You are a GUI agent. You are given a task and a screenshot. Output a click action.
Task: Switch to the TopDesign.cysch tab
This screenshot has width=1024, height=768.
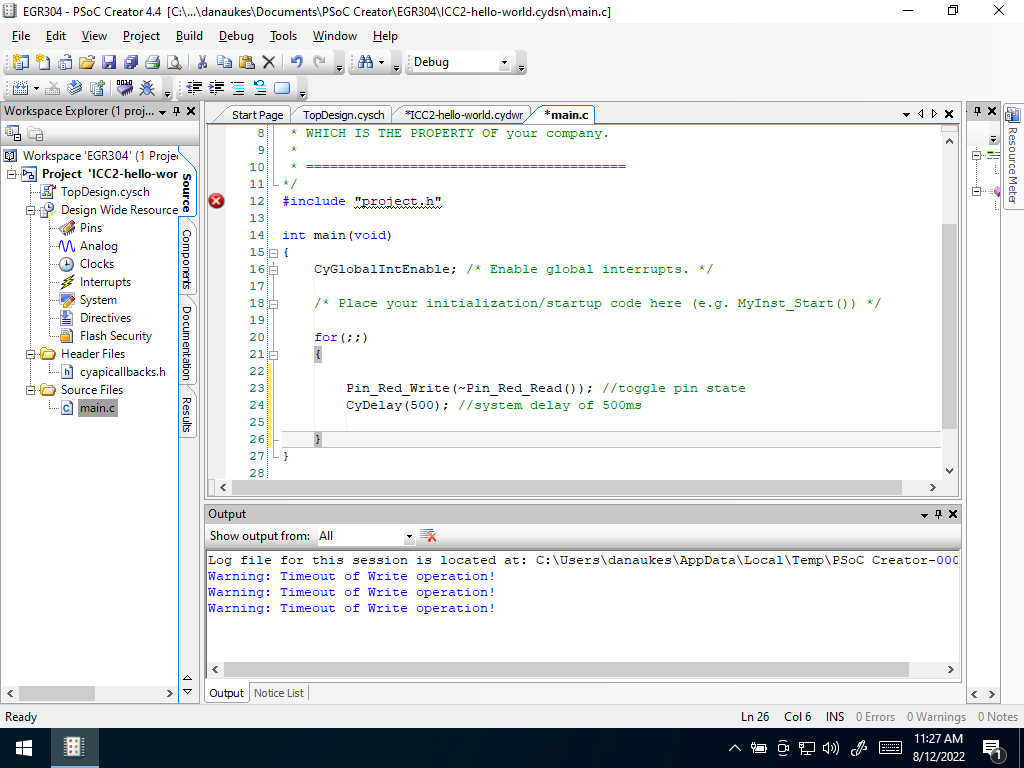(x=344, y=115)
